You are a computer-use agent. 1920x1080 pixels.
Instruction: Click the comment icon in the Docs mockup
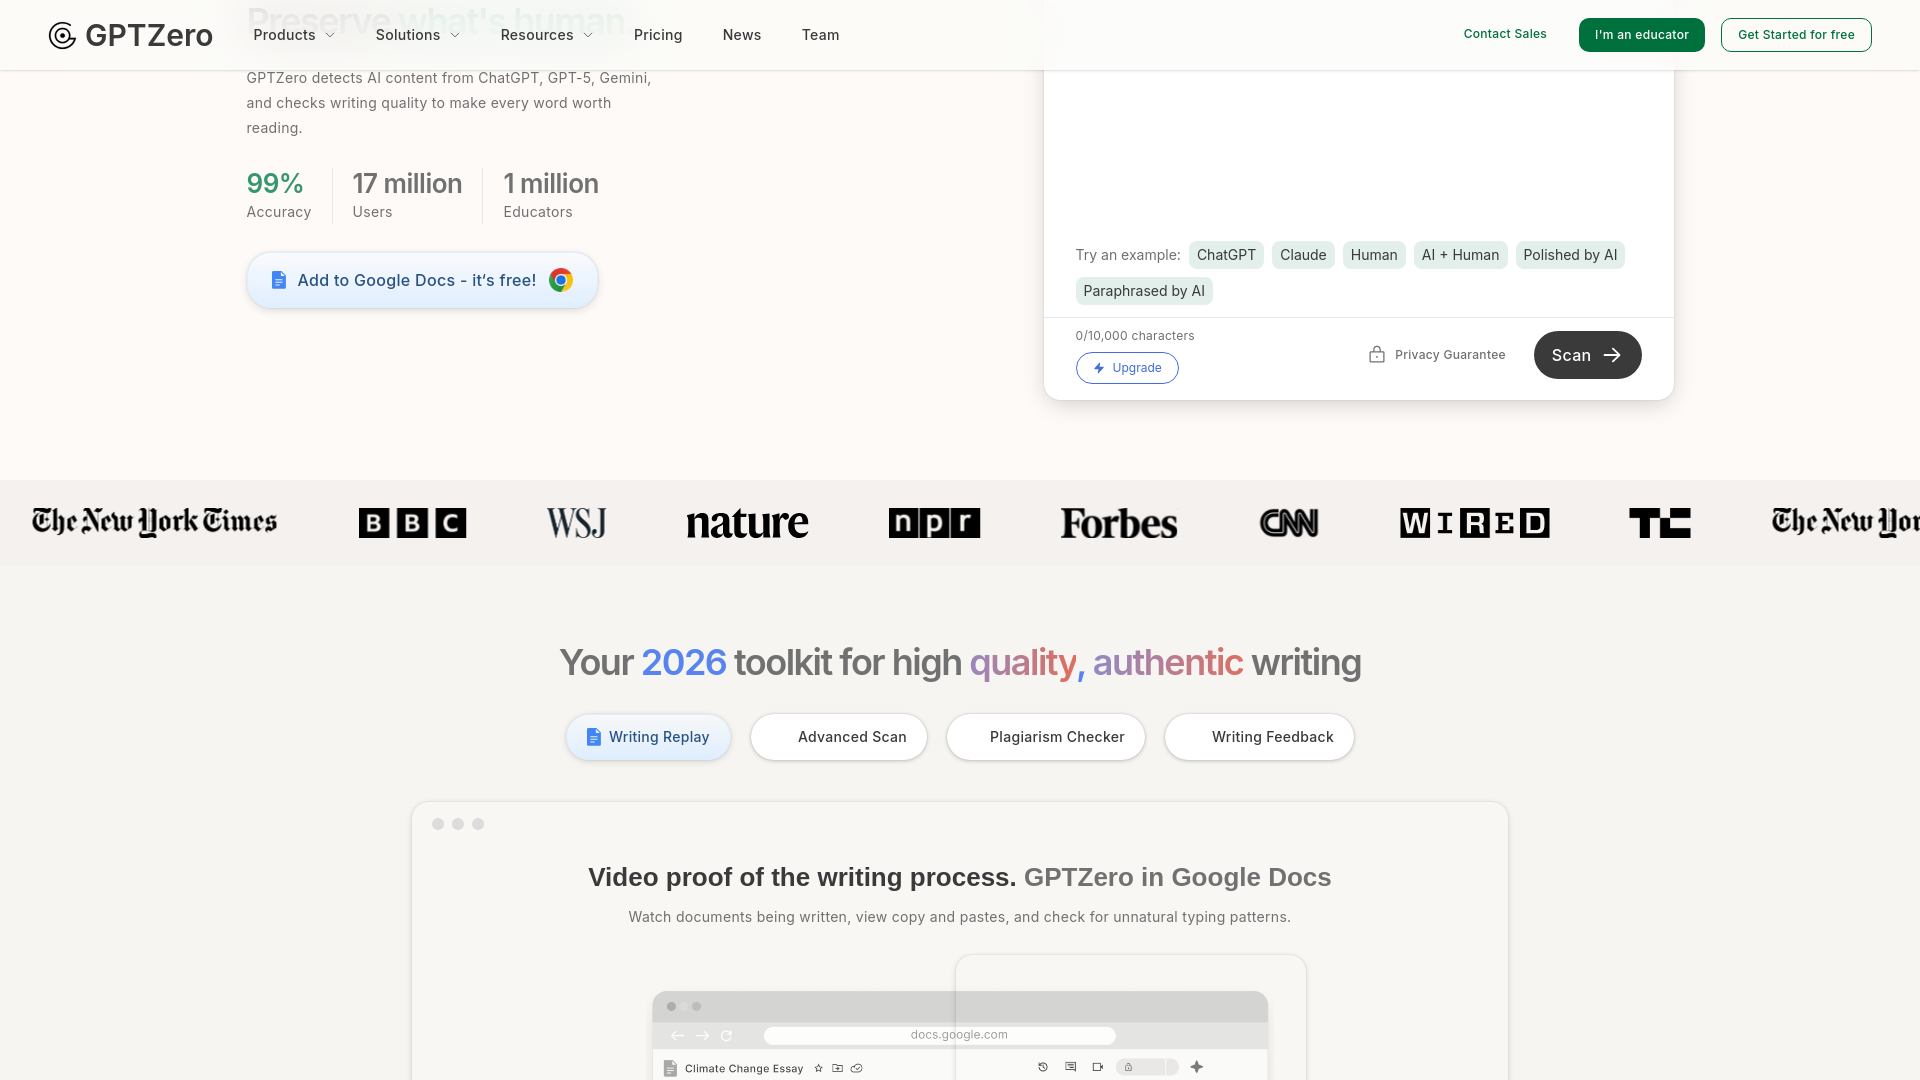point(1070,1067)
